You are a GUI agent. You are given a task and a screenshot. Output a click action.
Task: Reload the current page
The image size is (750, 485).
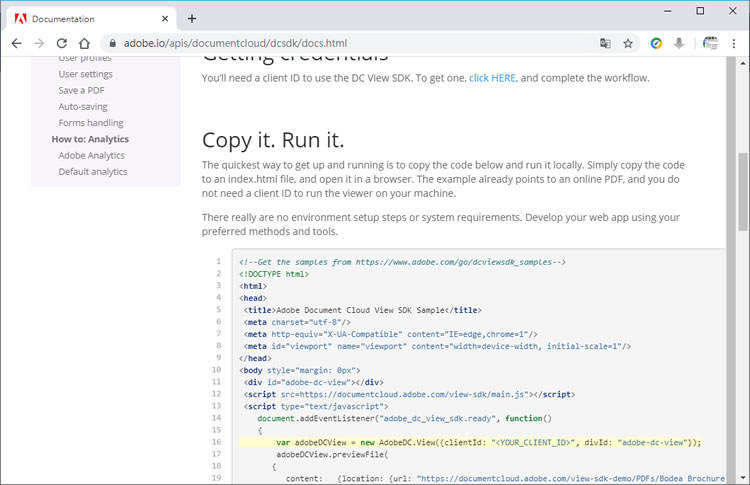coord(62,44)
